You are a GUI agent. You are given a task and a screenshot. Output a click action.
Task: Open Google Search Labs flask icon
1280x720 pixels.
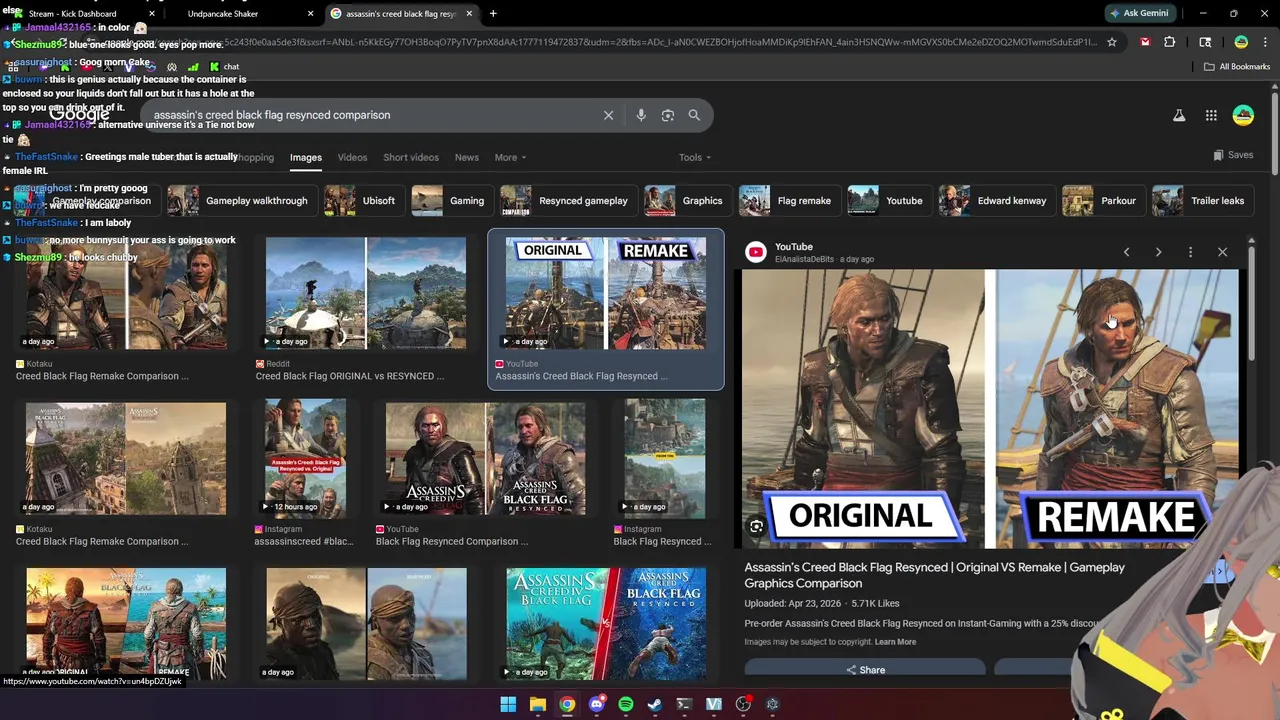click(1179, 115)
